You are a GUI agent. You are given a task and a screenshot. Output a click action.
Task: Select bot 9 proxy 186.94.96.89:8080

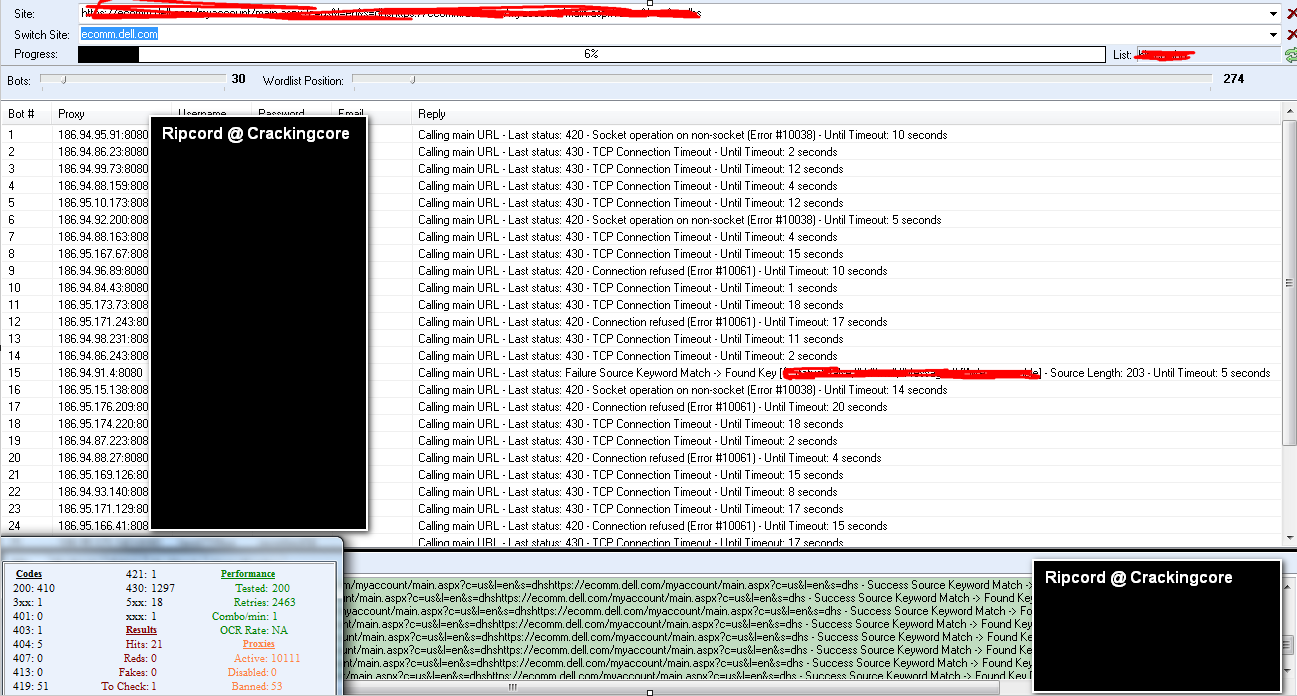[x=640, y=271]
